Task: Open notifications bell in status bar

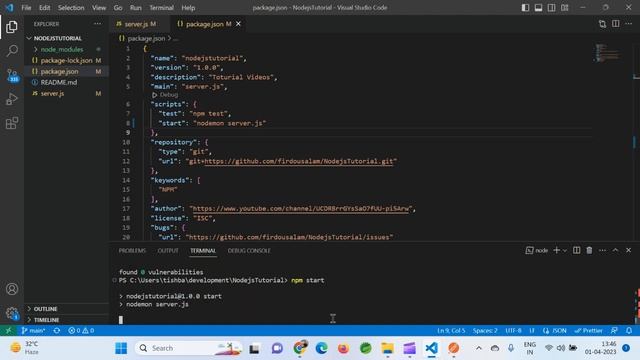Action: pyautogui.click(x=629, y=330)
